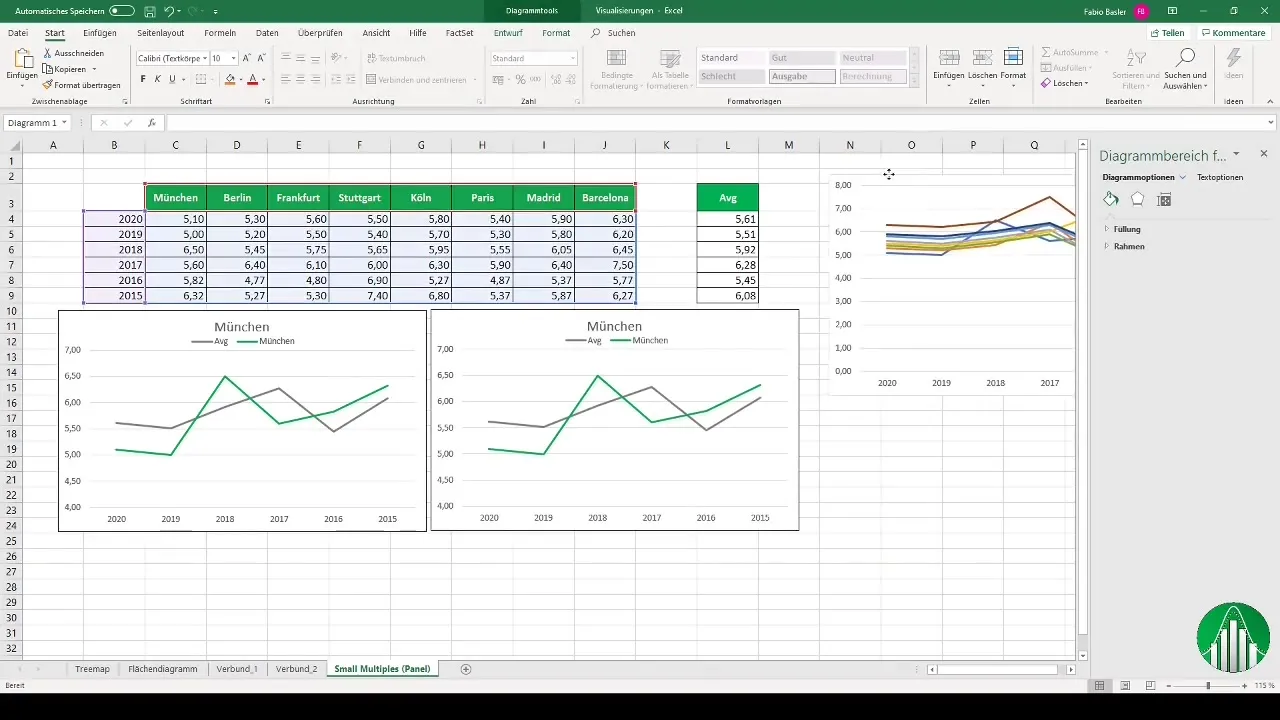Click the zoom slider handle
Image resolution: width=1280 pixels, height=720 pixels.
pos(1208,685)
